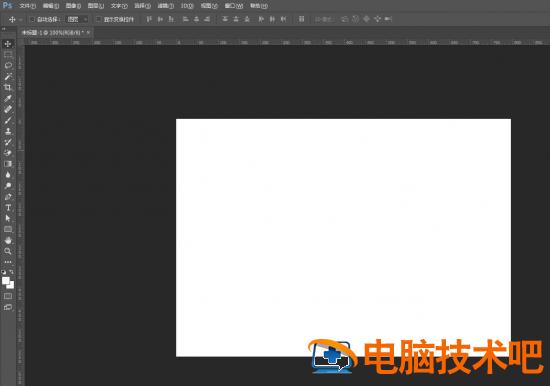Select the Brush tool
550x386 pixels.
pyautogui.click(x=8, y=120)
